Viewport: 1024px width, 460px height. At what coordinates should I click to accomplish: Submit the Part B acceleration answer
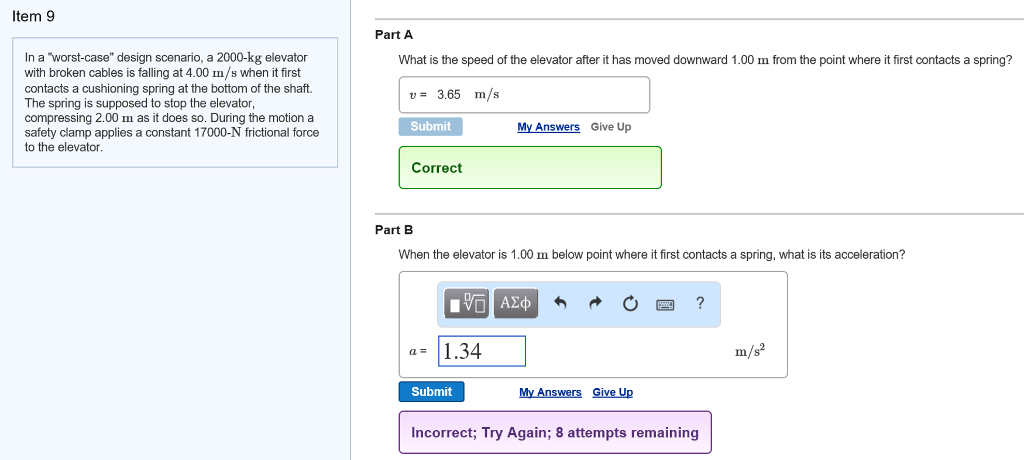tap(431, 392)
